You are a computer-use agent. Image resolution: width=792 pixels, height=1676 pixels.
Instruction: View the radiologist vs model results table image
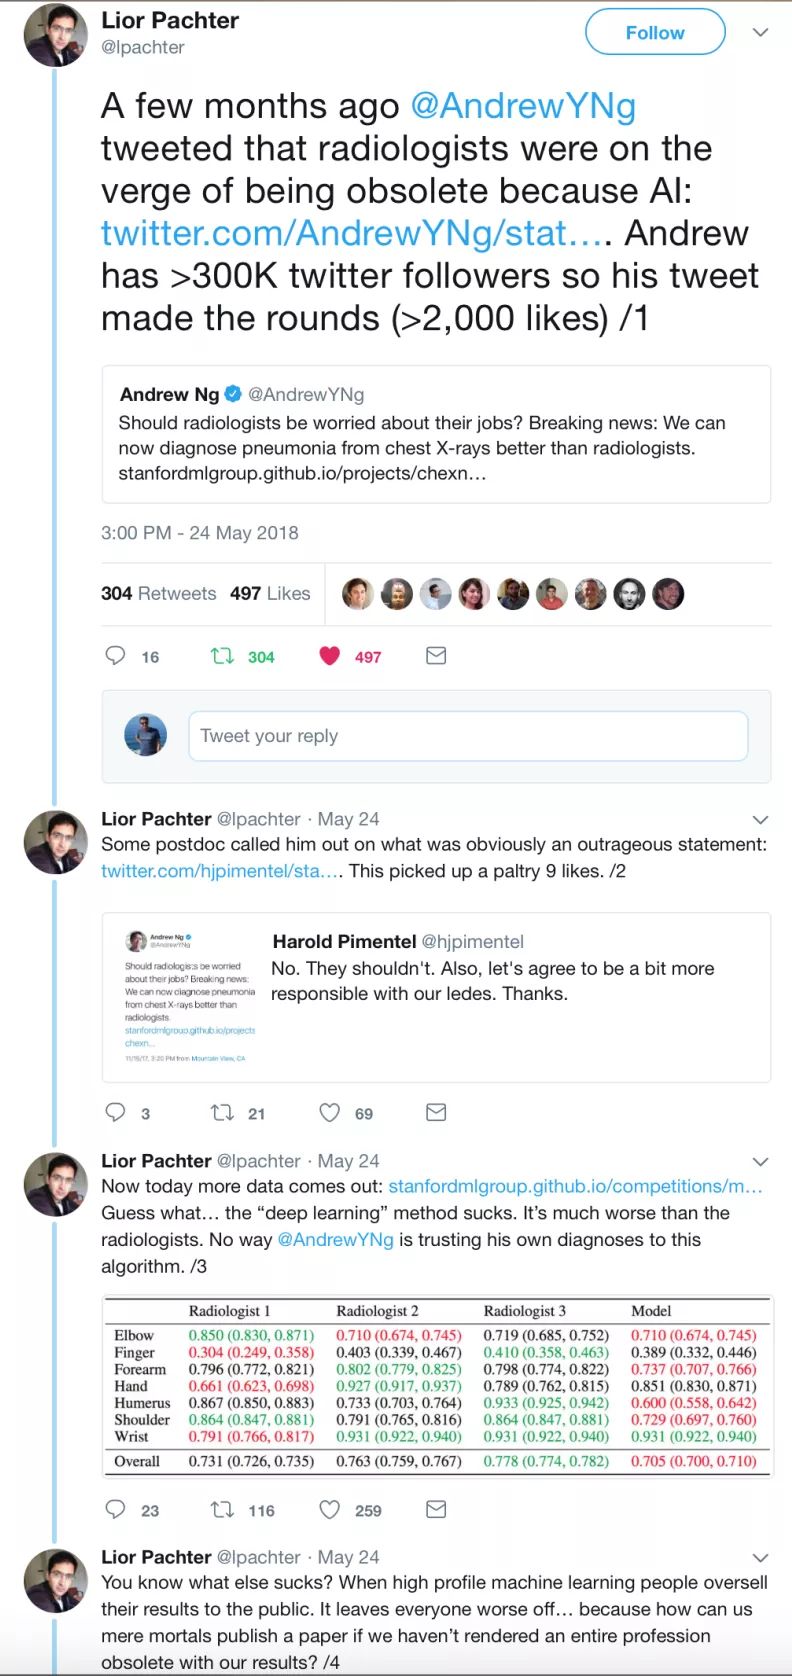click(x=437, y=1385)
